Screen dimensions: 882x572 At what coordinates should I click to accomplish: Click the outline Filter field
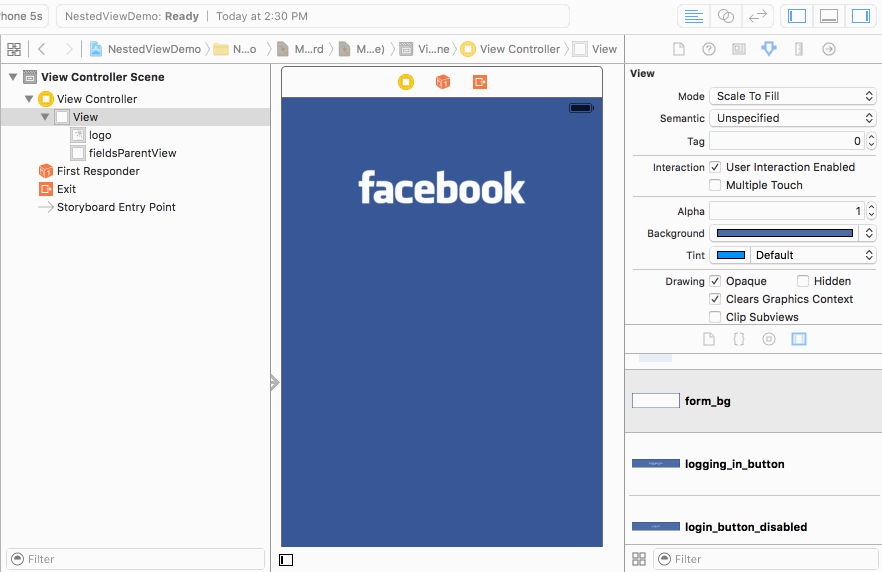[136, 559]
